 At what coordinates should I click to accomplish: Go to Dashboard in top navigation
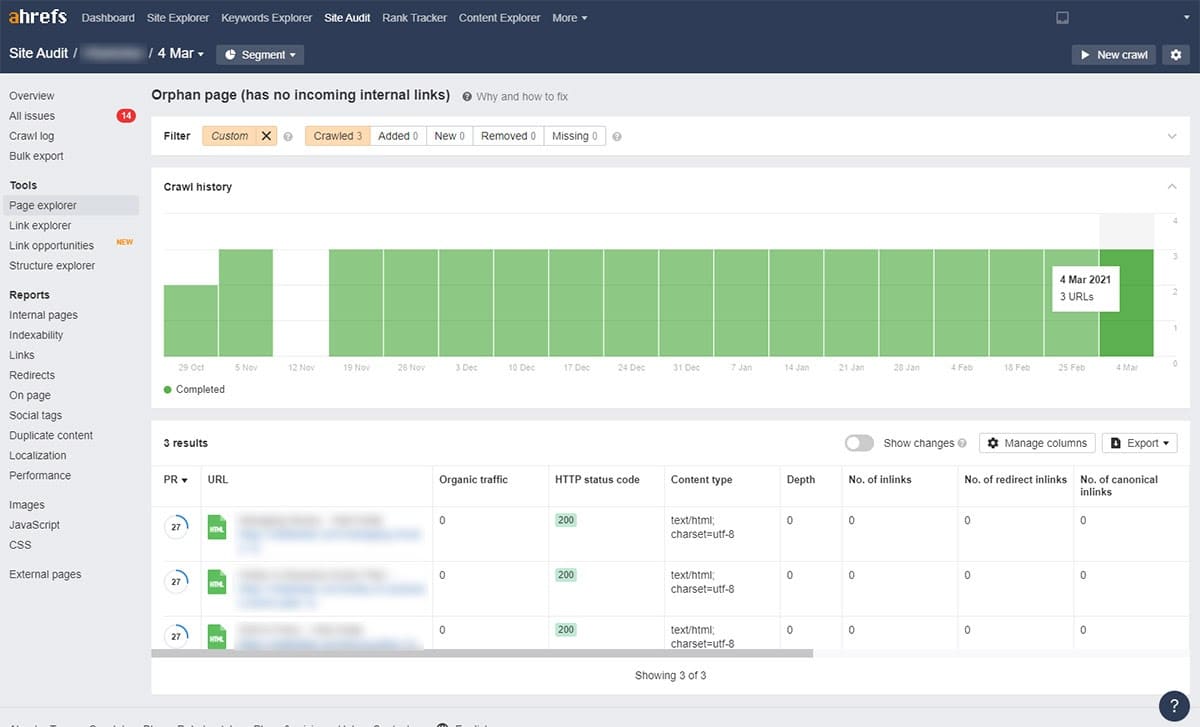[x=108, y=18]
